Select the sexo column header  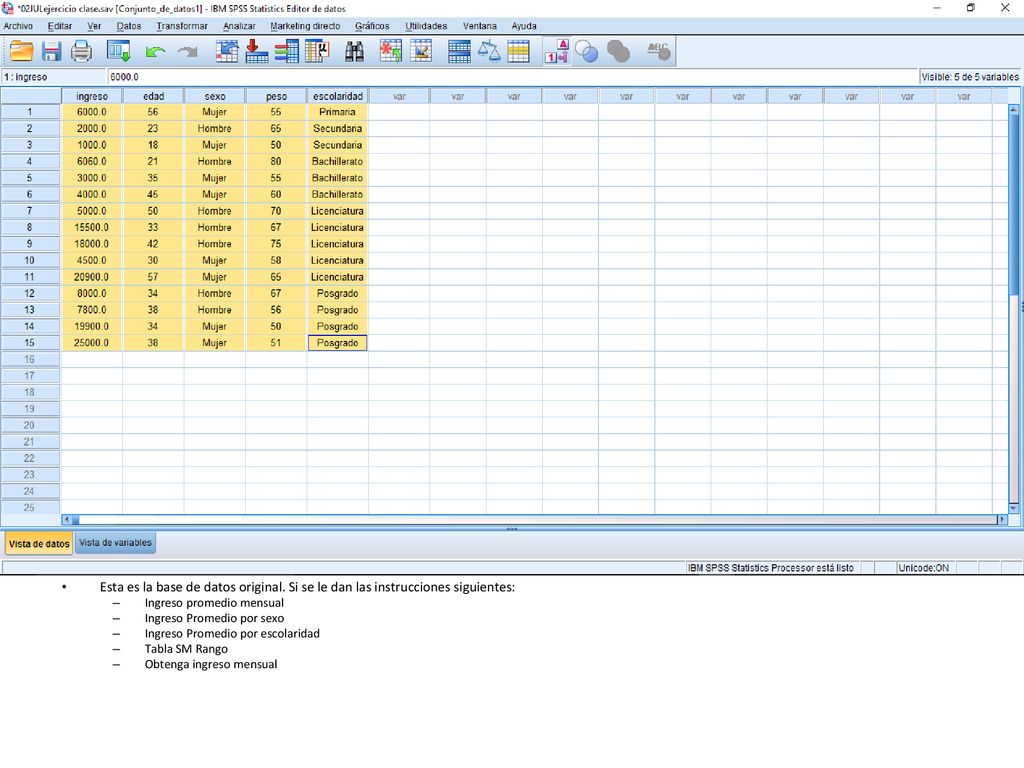tap(215, 96)
